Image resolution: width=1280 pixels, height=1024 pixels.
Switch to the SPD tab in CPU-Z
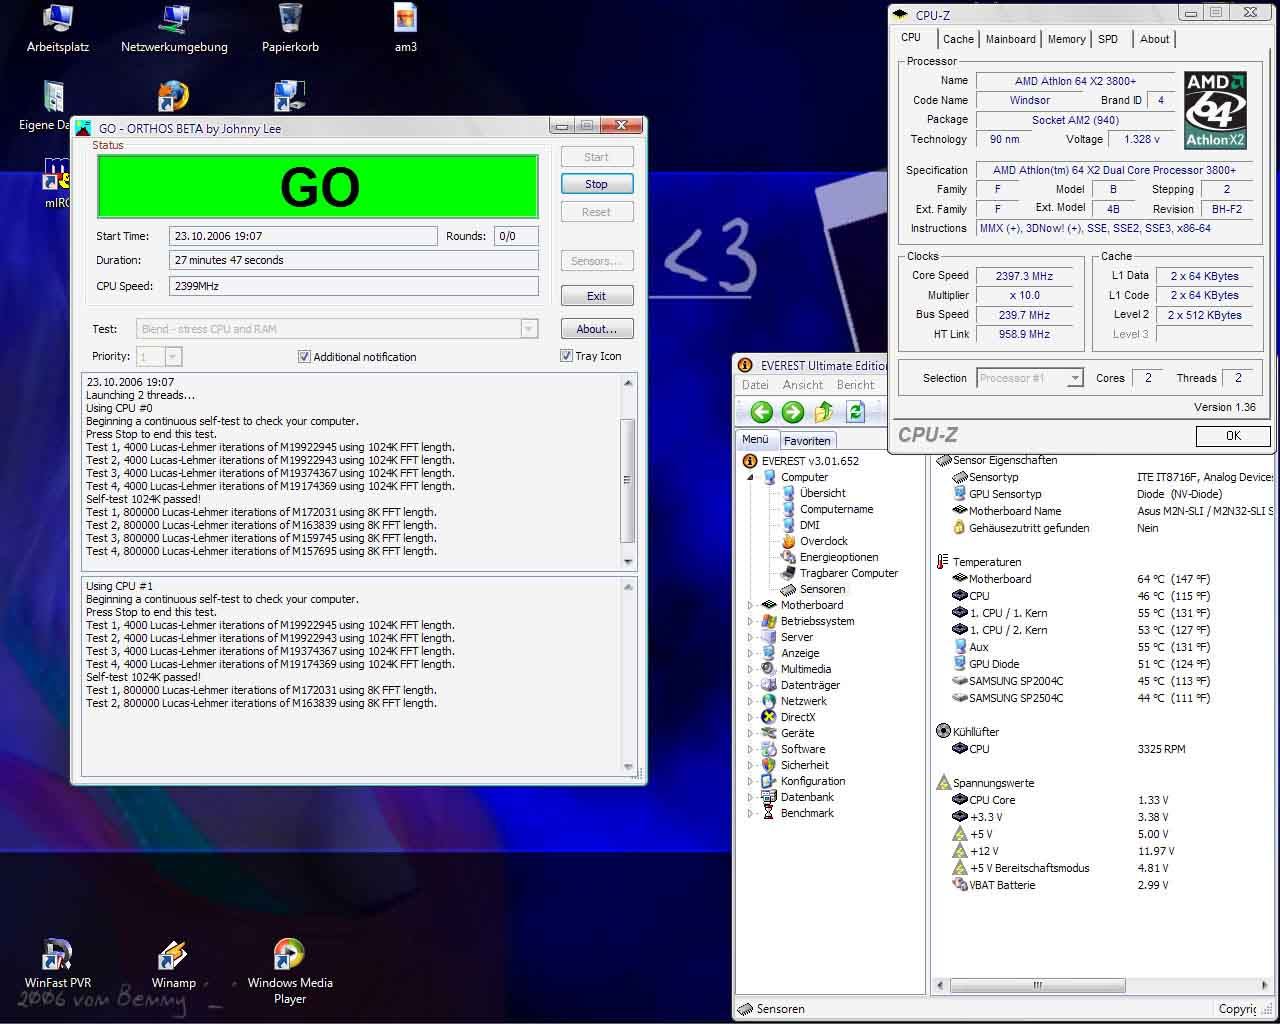click(1108, 39)
